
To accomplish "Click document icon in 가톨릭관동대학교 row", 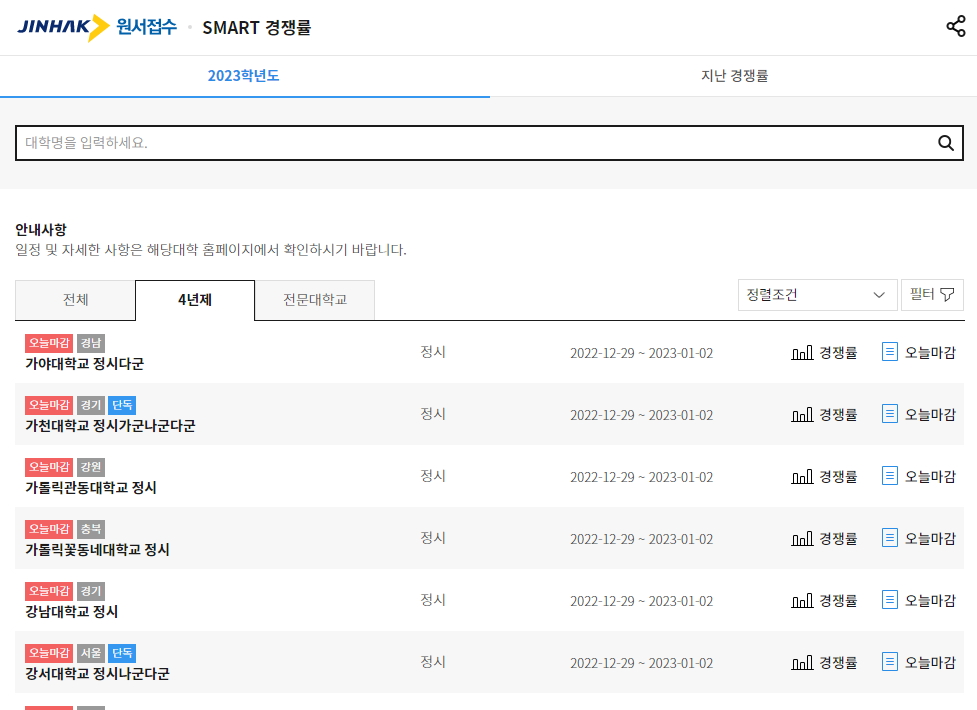I will tap(890, 476).
